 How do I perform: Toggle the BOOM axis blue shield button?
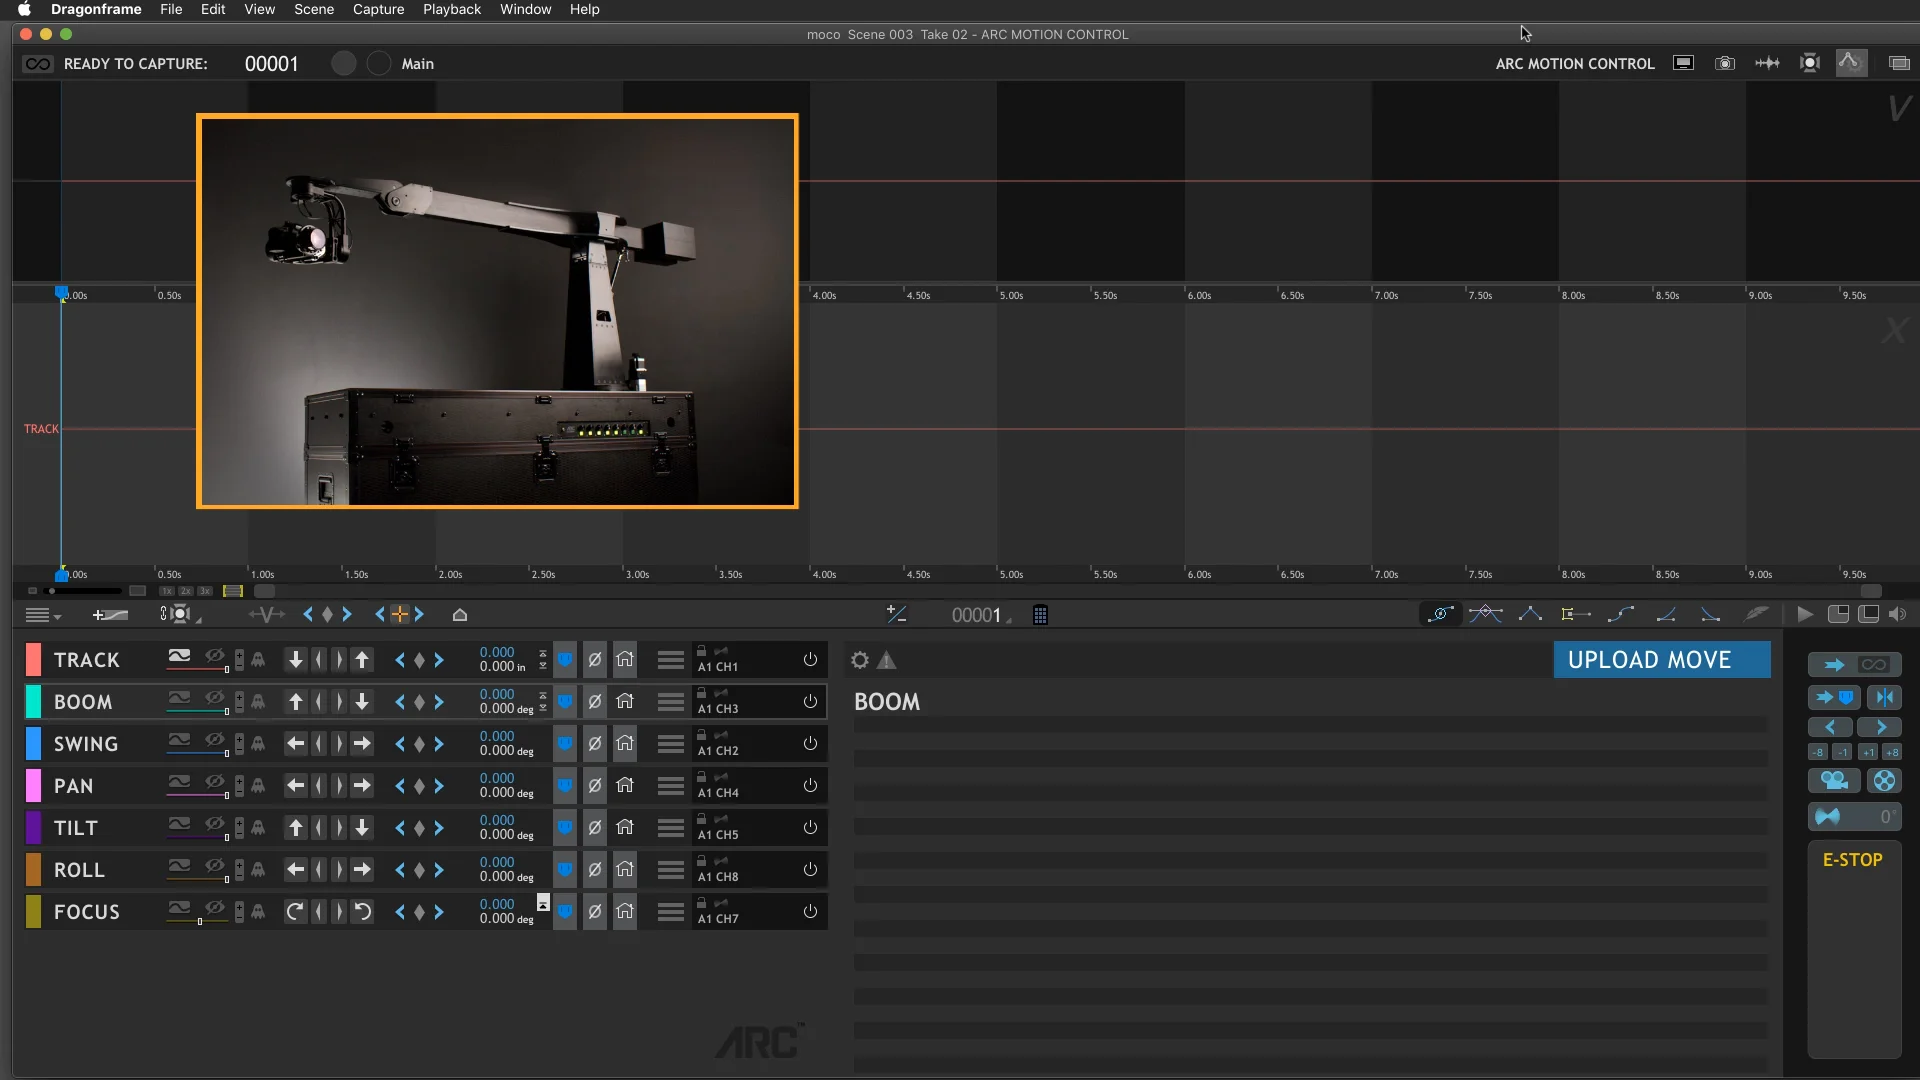pyautogui.click(x=565, y=702)
